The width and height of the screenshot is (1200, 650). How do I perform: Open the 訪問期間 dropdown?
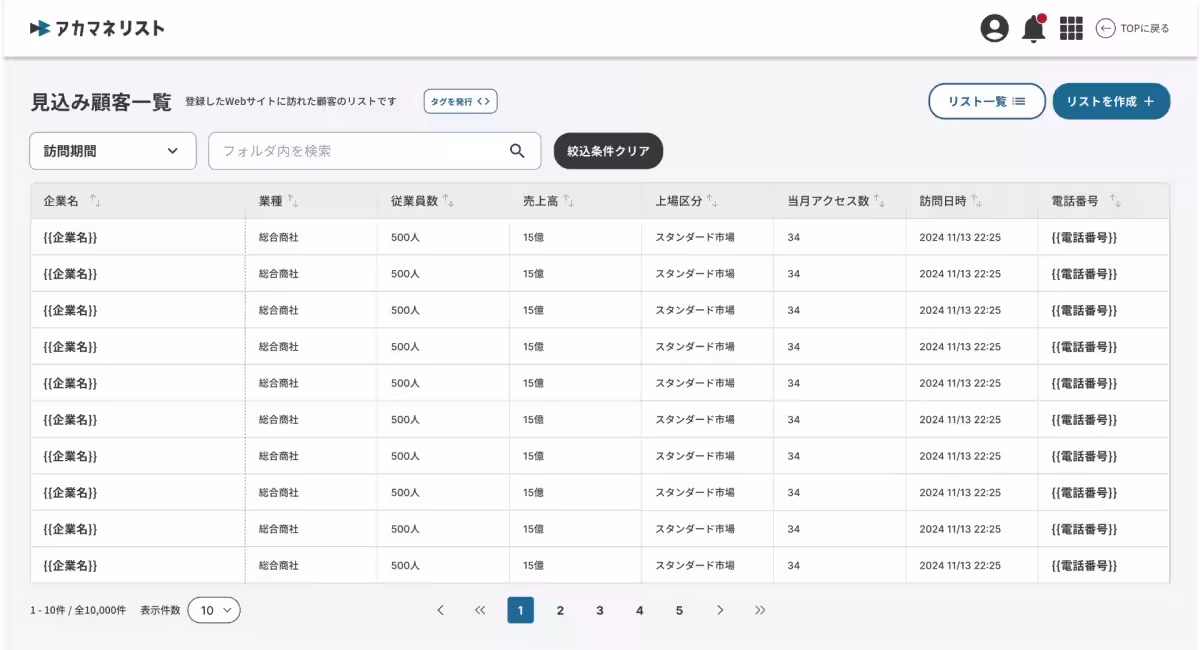click(x=113, y=151)
